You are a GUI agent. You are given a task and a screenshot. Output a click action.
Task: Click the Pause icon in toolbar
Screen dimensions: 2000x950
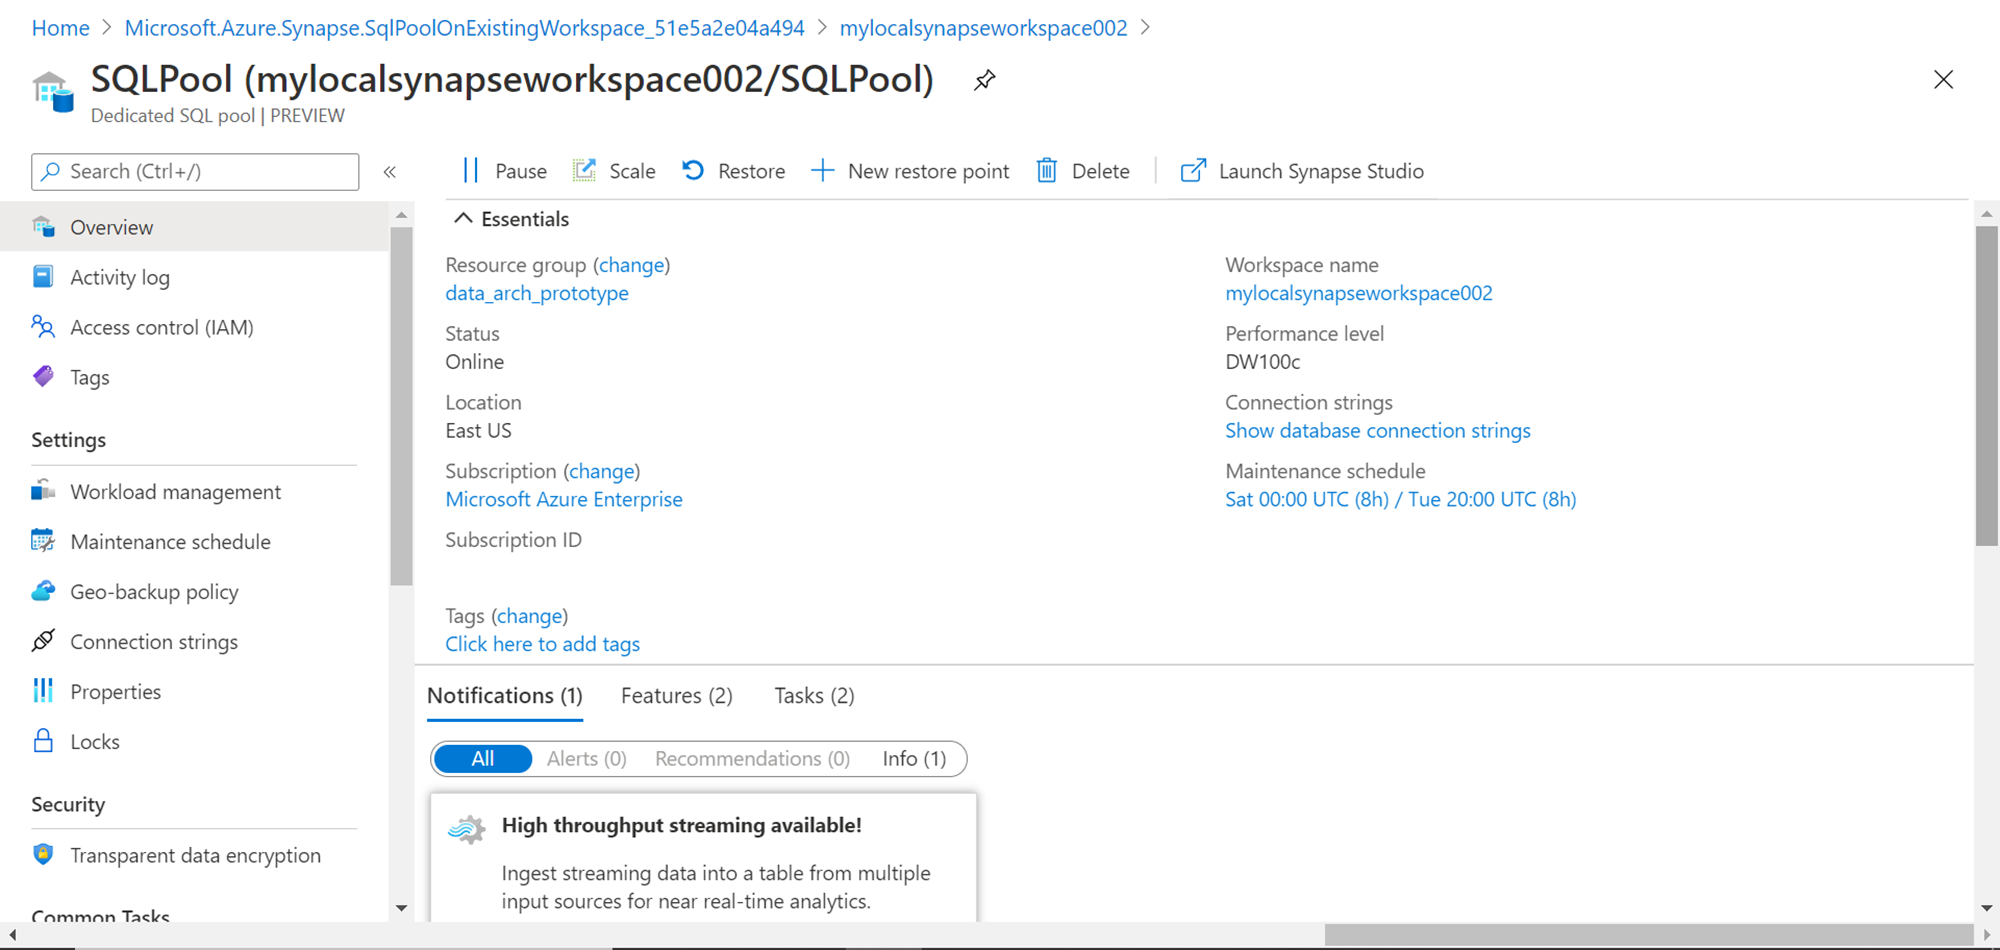[471, 171]
